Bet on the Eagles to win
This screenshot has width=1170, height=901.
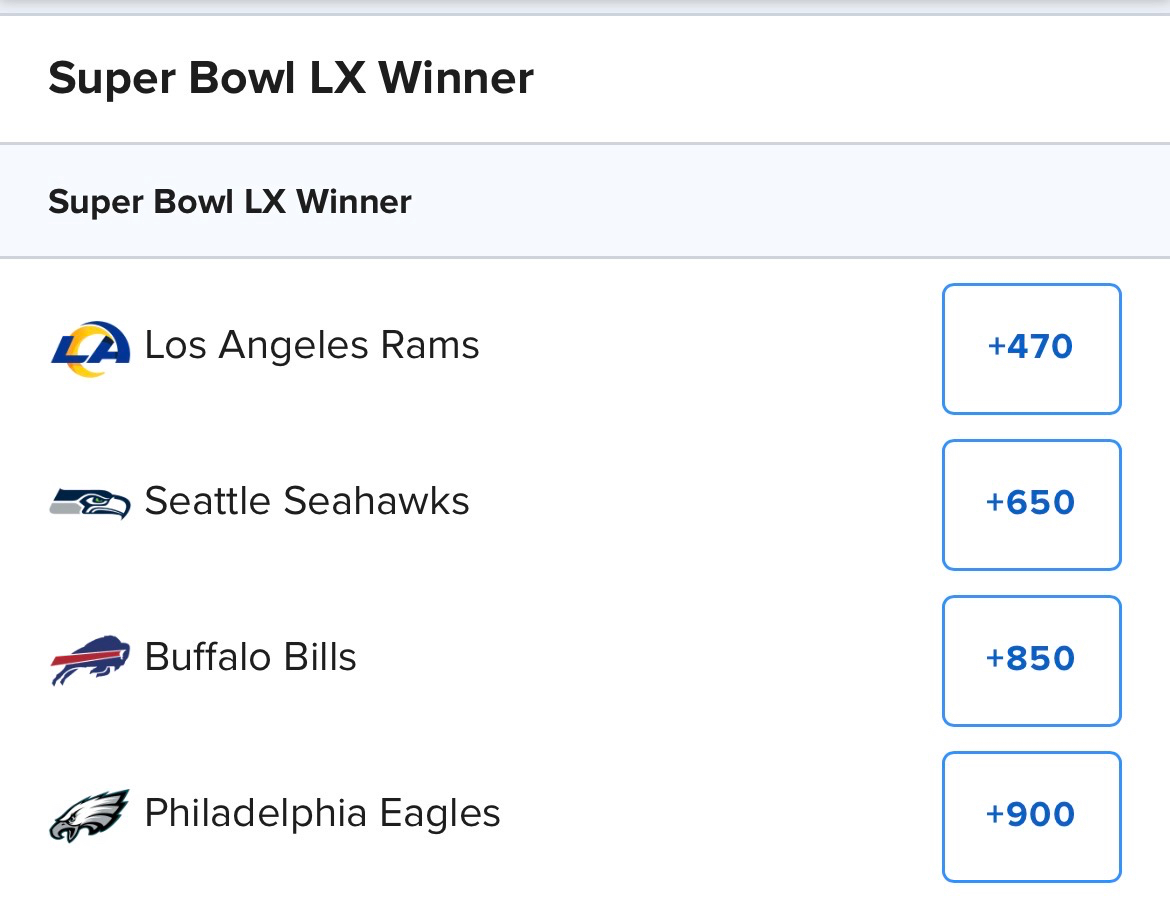coord(1031,816)
